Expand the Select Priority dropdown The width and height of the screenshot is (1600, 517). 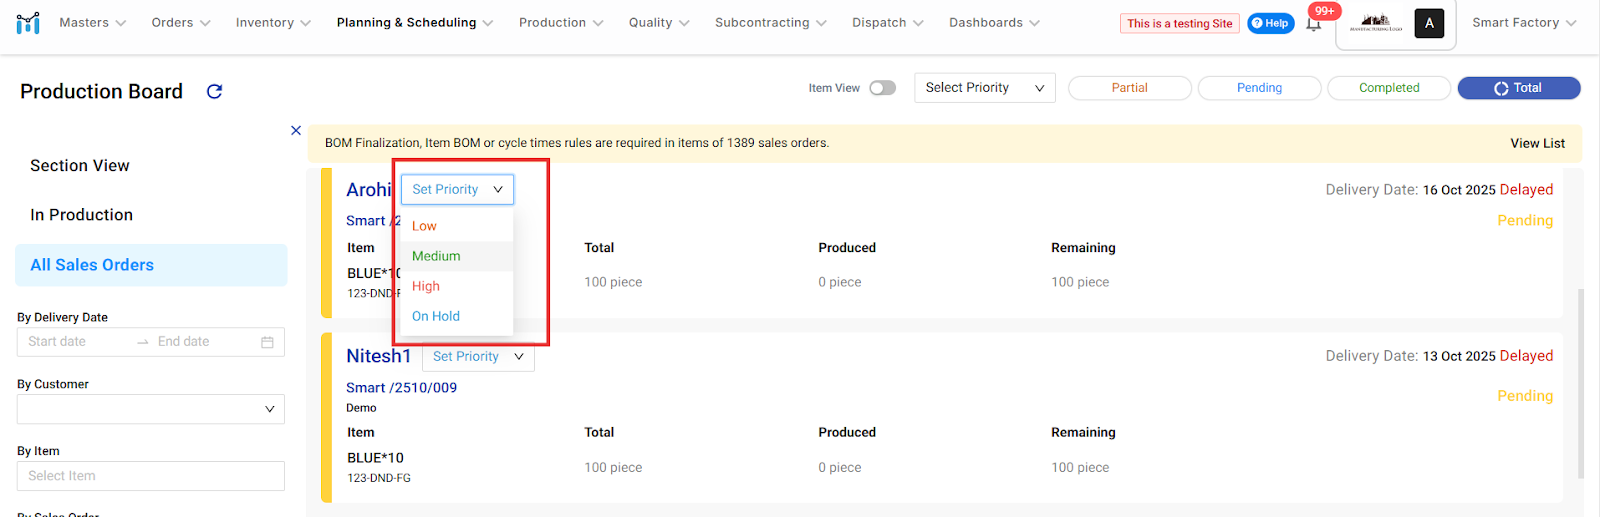[x=984, y=88]
